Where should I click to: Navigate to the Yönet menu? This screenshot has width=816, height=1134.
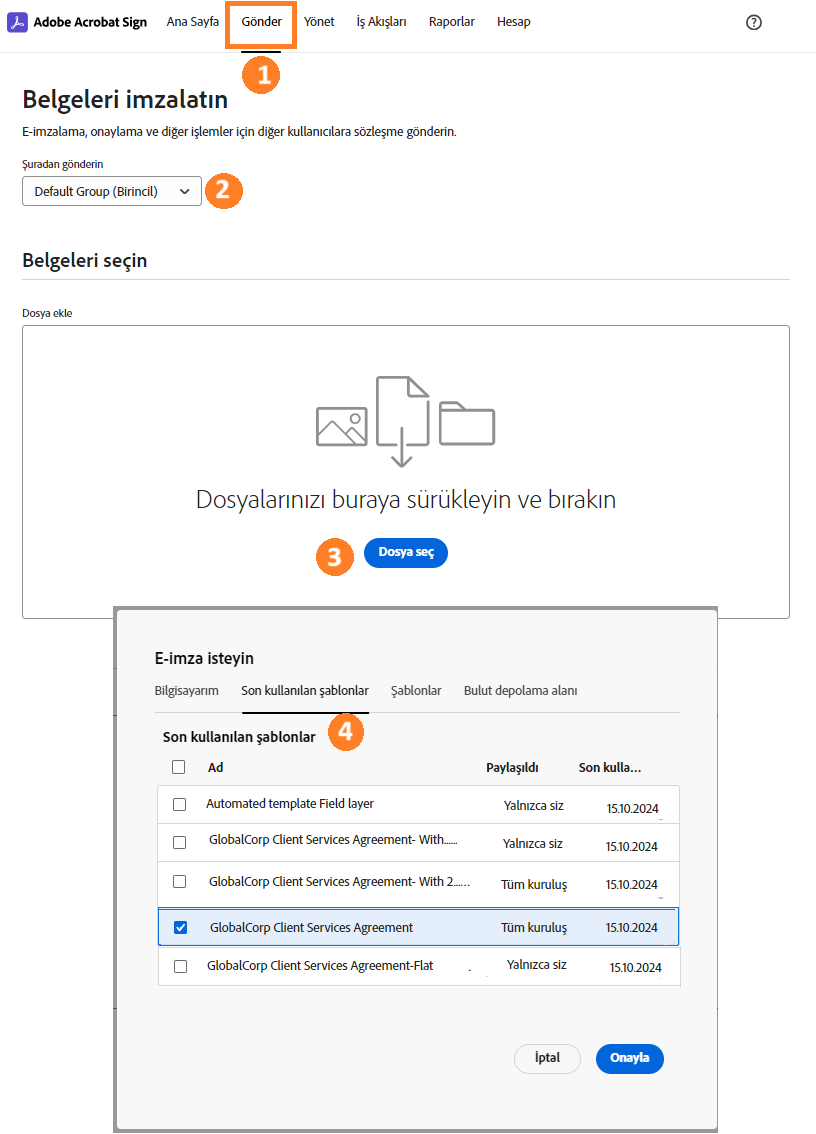point(319,21)
